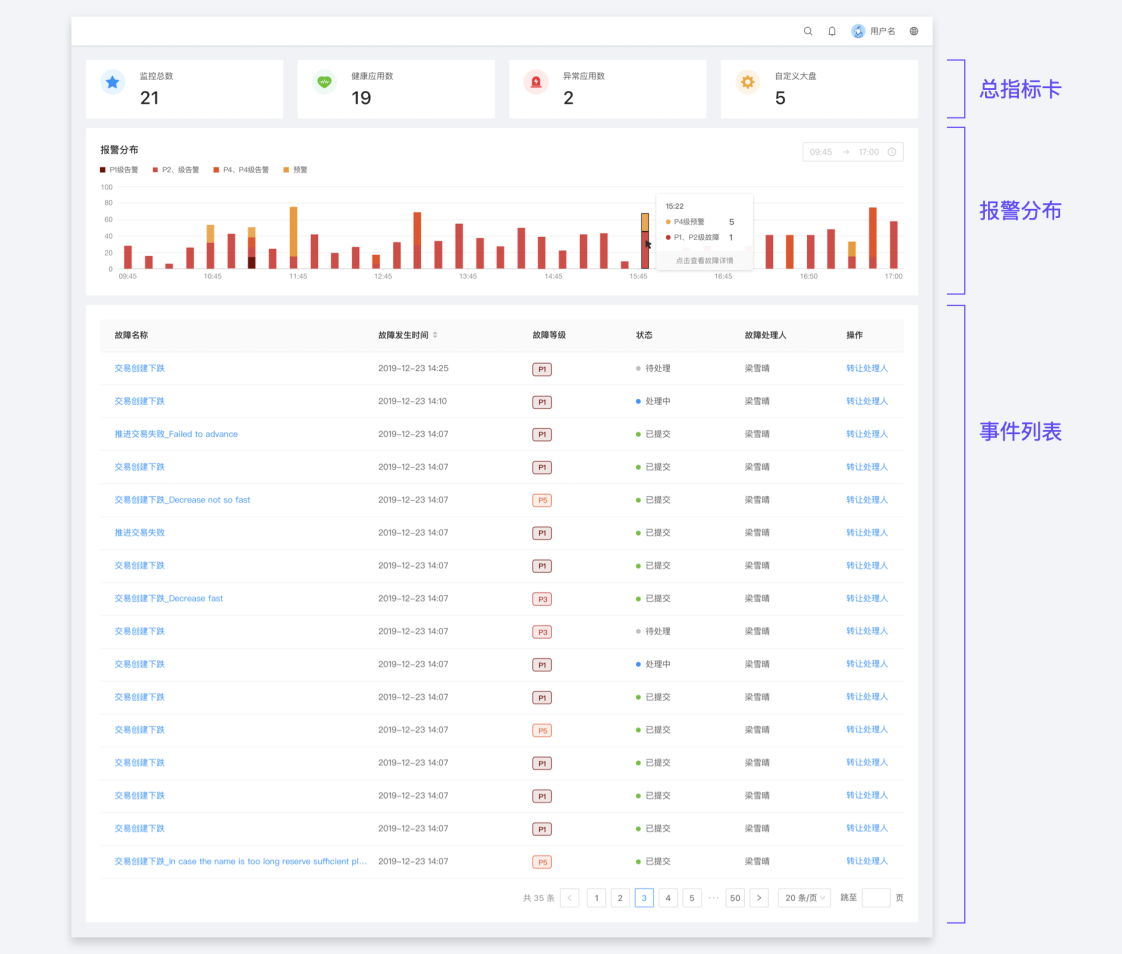The width and height of the screenshot is (1122, 954).
Task: Click the 异常应用数 2 card
Action: tap(608, 89)
